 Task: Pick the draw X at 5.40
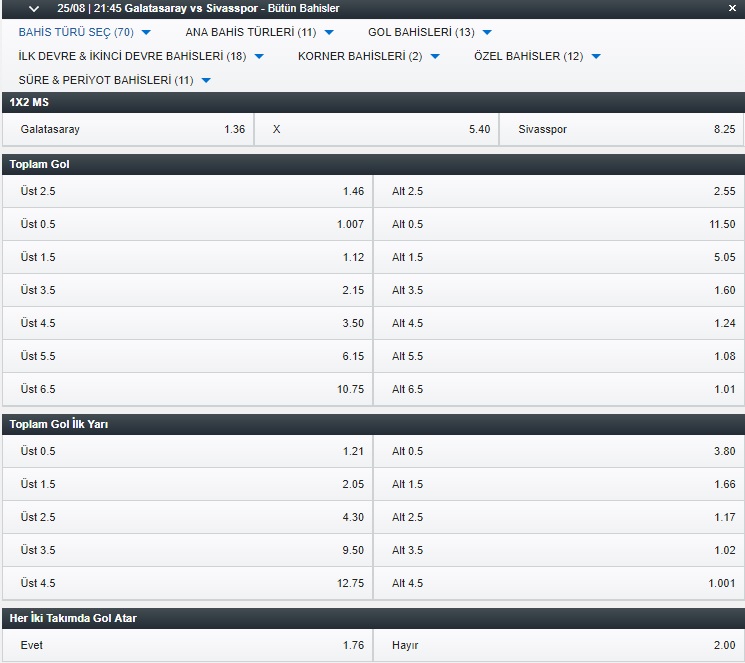[377, 129]
